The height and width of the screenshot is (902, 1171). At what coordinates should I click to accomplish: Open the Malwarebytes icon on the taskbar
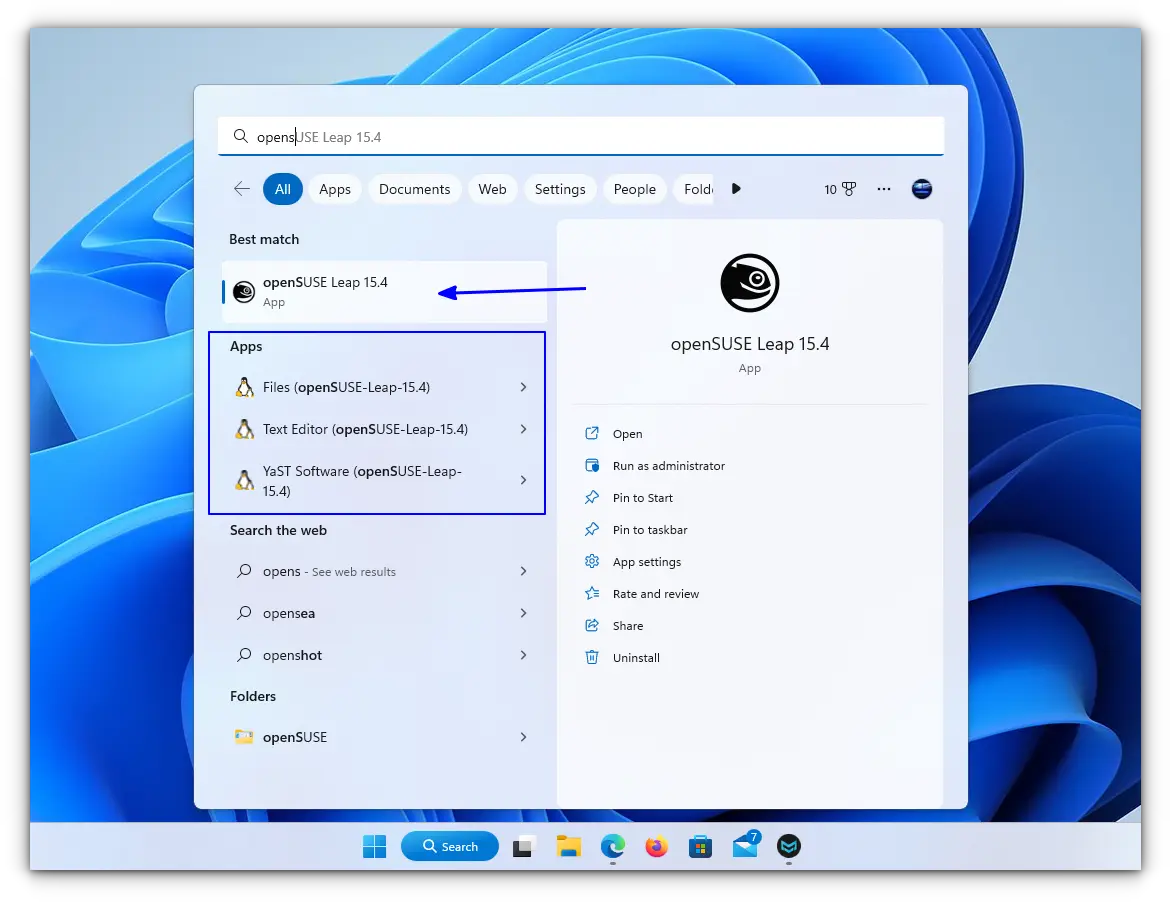coord(789,846)
